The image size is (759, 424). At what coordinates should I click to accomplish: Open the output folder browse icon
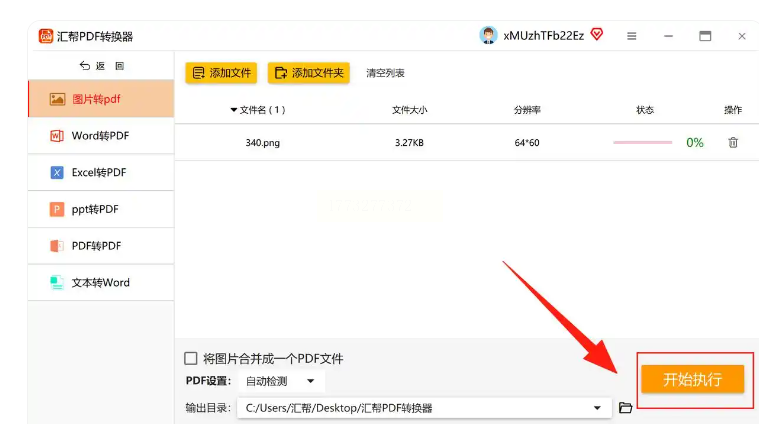click(x=625, y=408)
